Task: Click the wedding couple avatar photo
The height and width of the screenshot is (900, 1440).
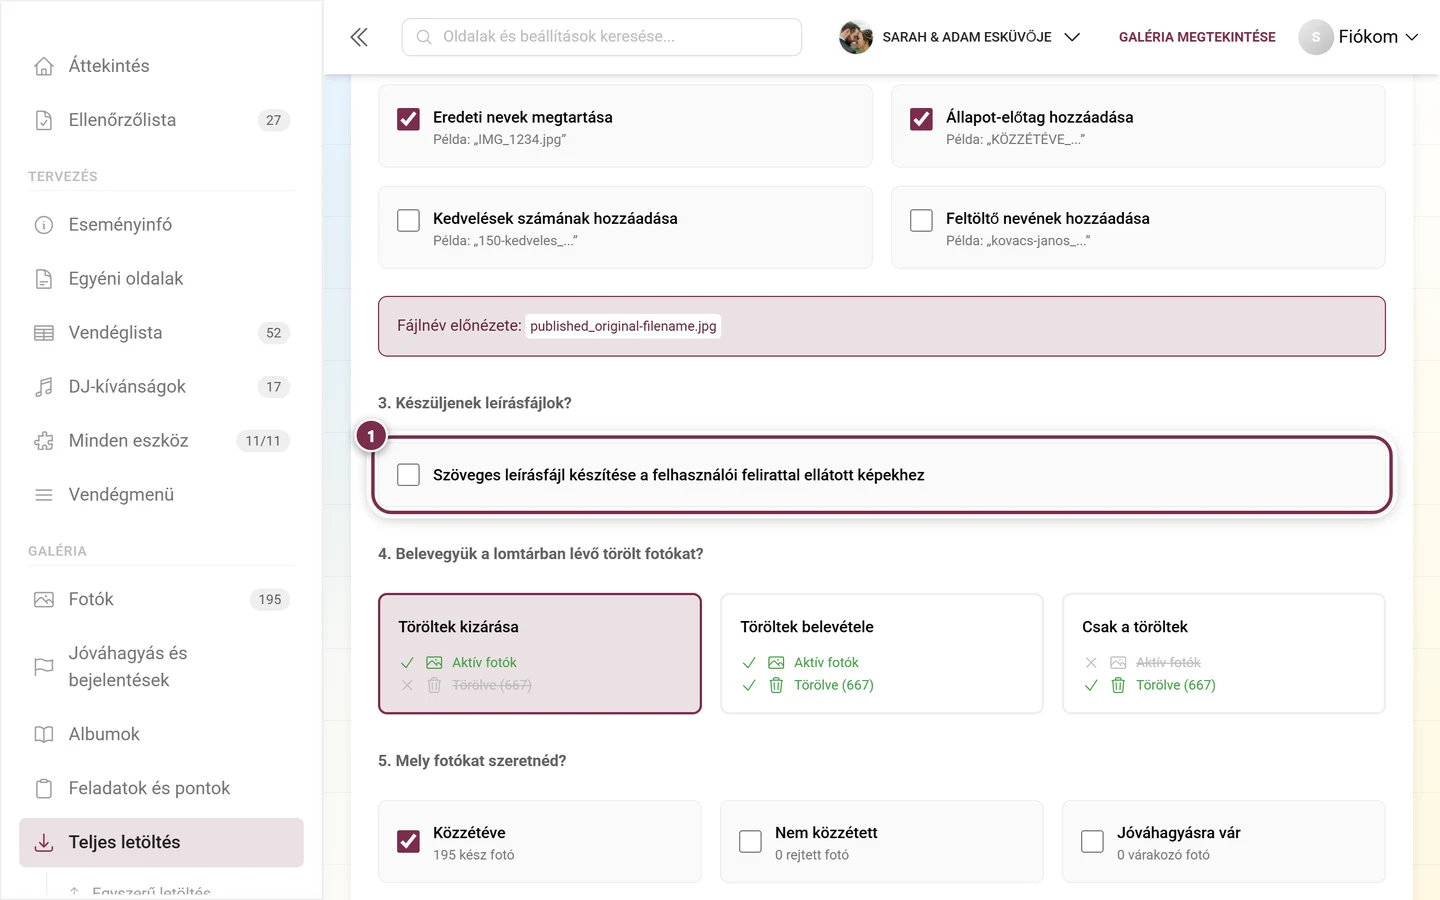Action: tap(856, 37)
